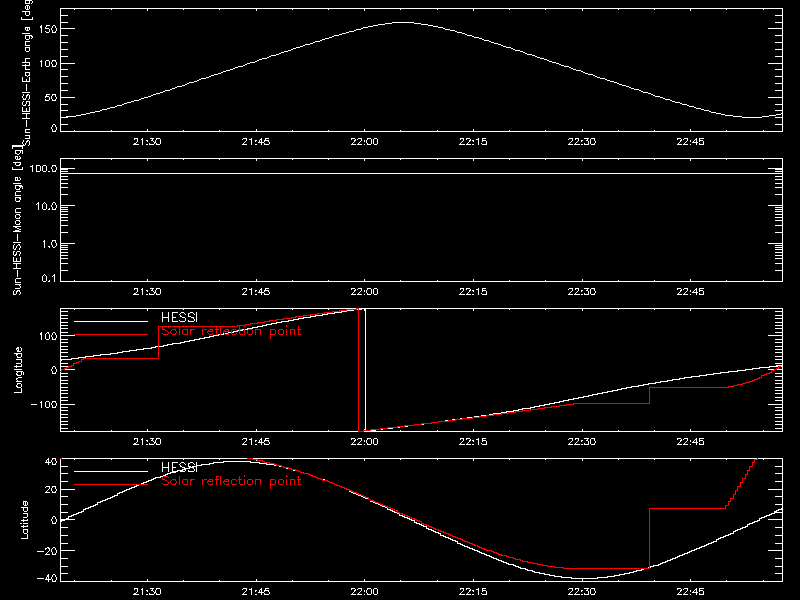Viewport: 800px width, 600px height.
Task: Click 22:30 under the Latitude plot
Action: [582, 592]
